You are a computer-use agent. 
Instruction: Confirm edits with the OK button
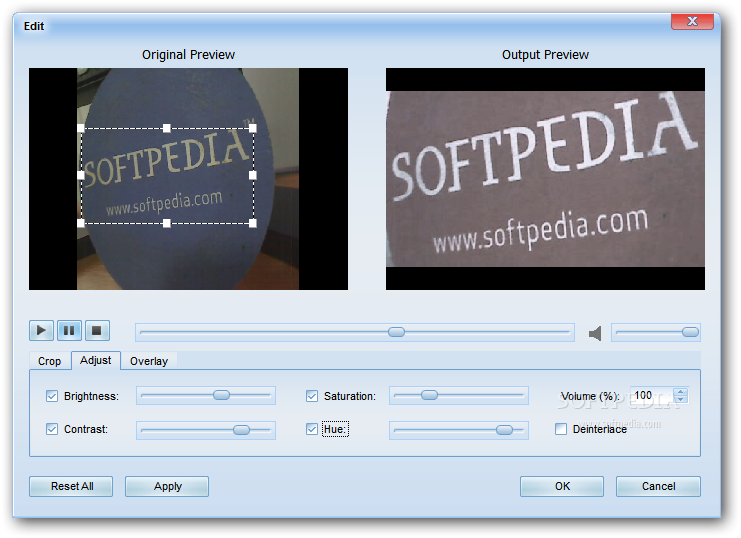tap(562, 486)
